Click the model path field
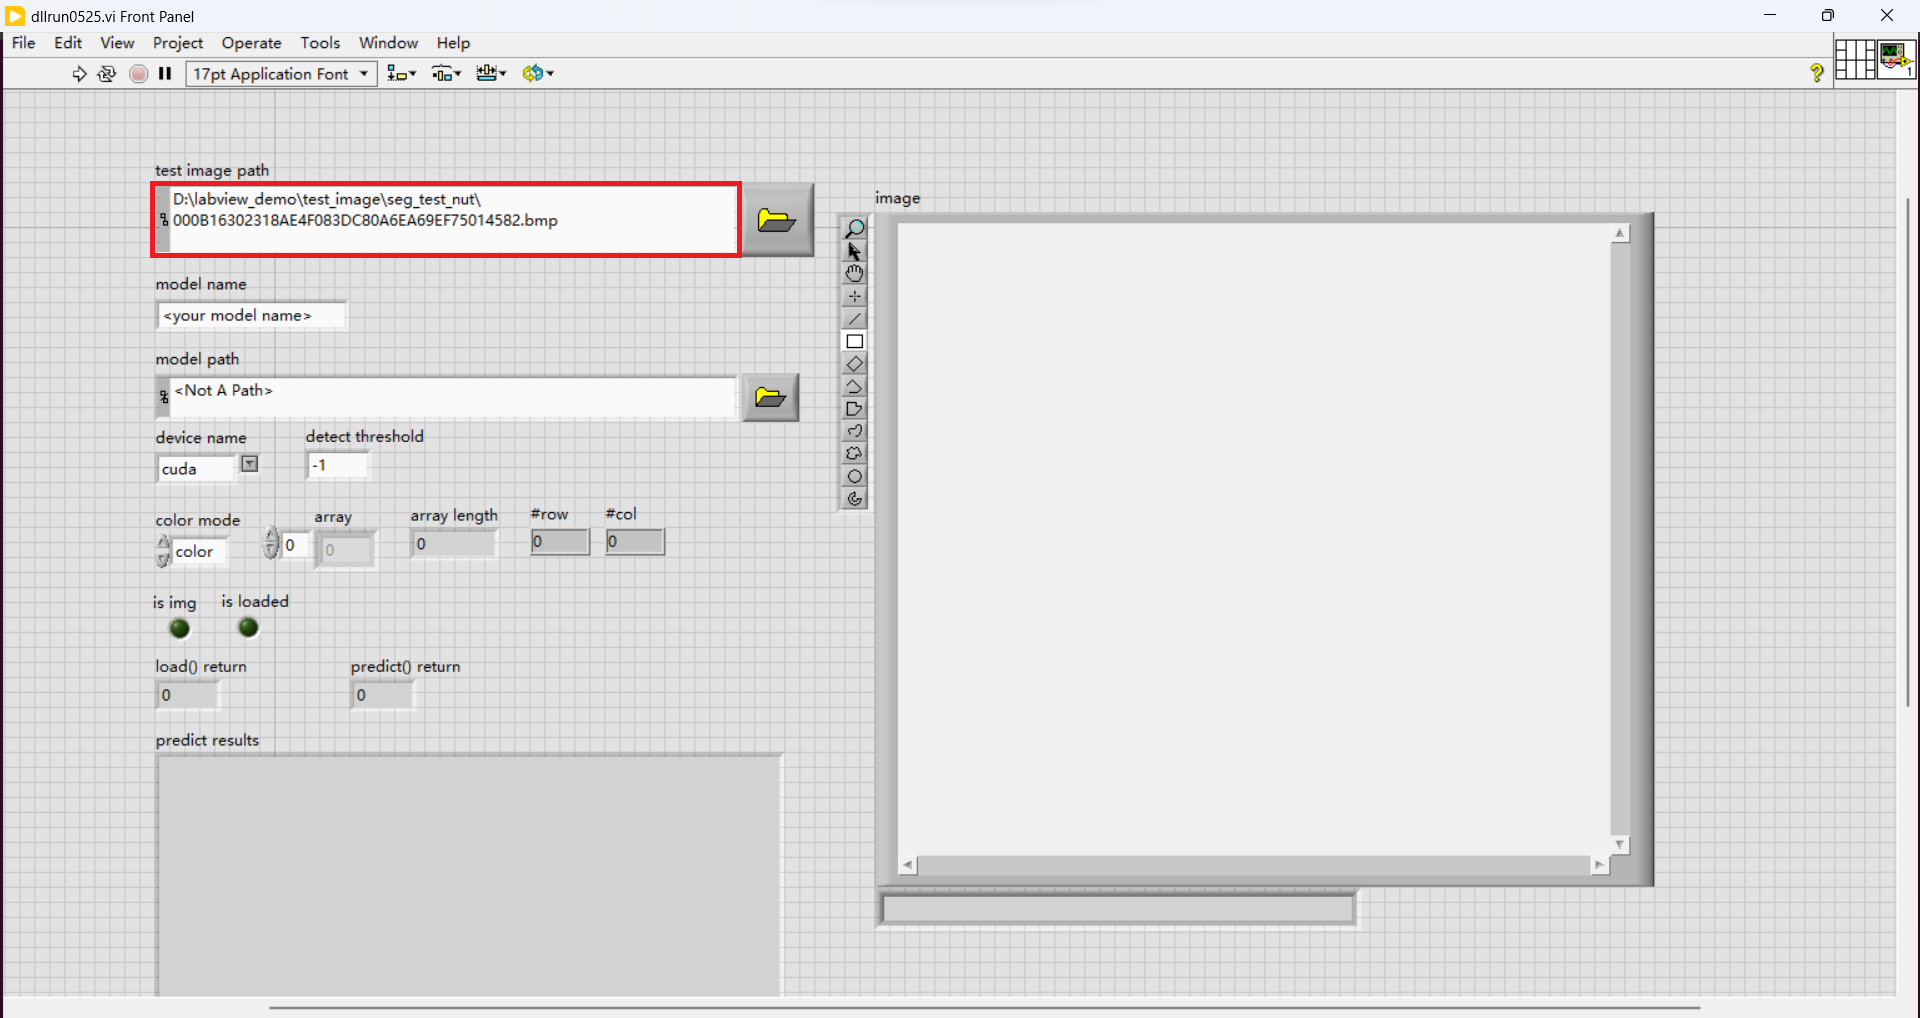This screenshot has width=1920, height=1018. point(446,397)
